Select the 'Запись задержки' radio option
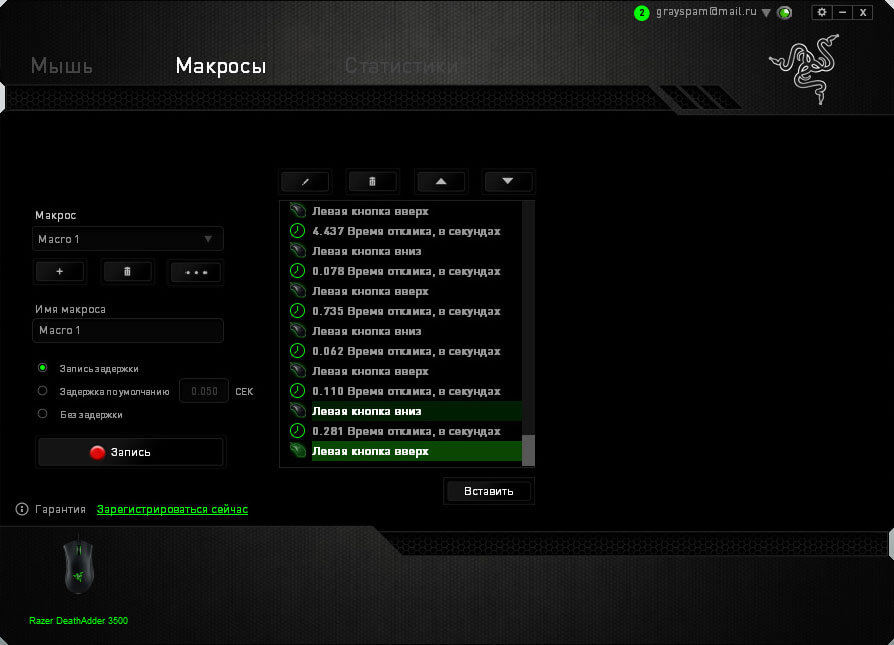 [42, 368]
